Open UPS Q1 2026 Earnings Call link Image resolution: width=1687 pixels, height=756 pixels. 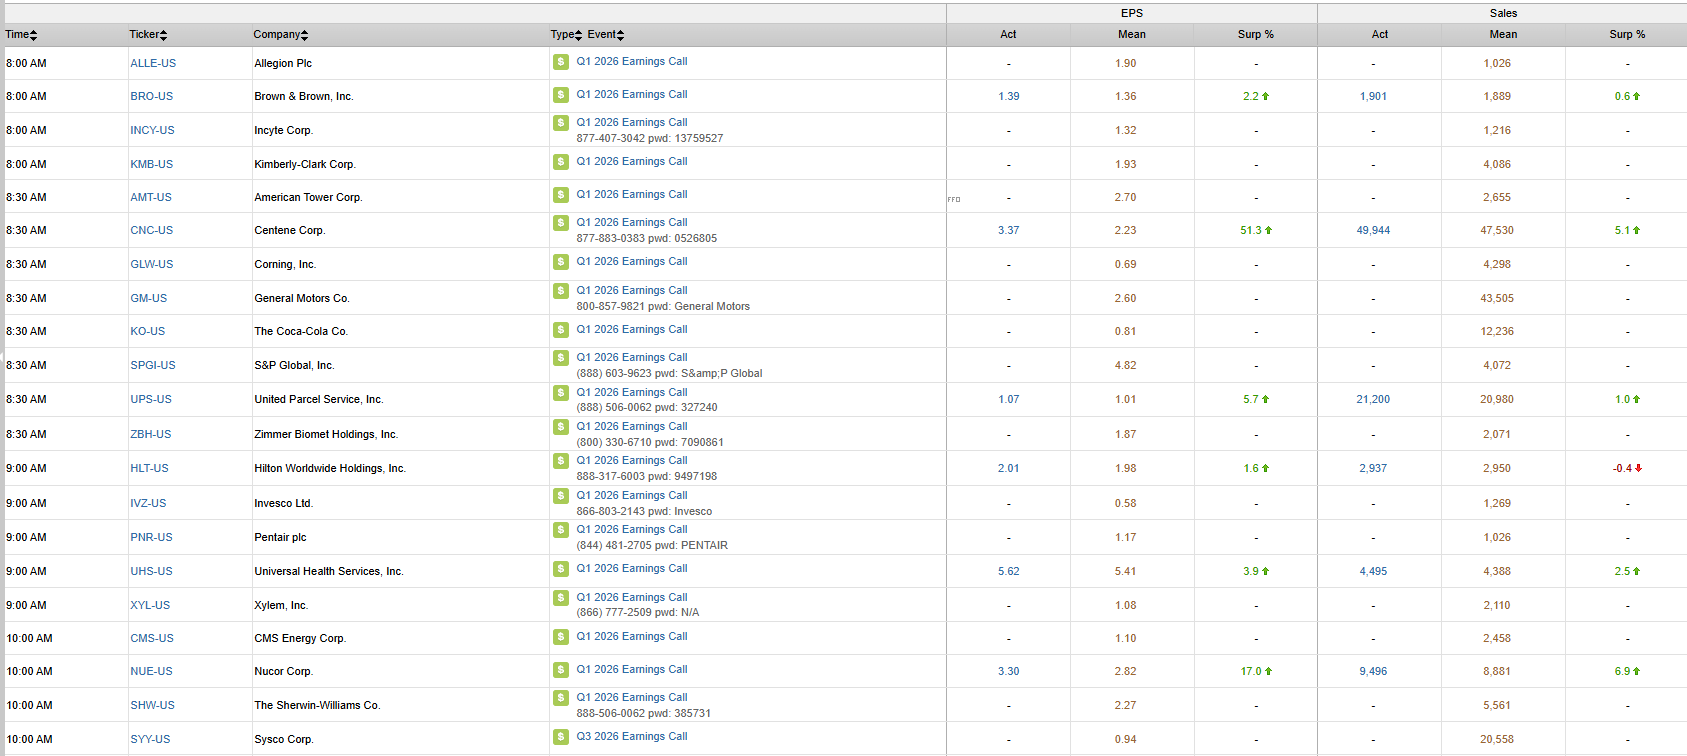pos(631,392)
